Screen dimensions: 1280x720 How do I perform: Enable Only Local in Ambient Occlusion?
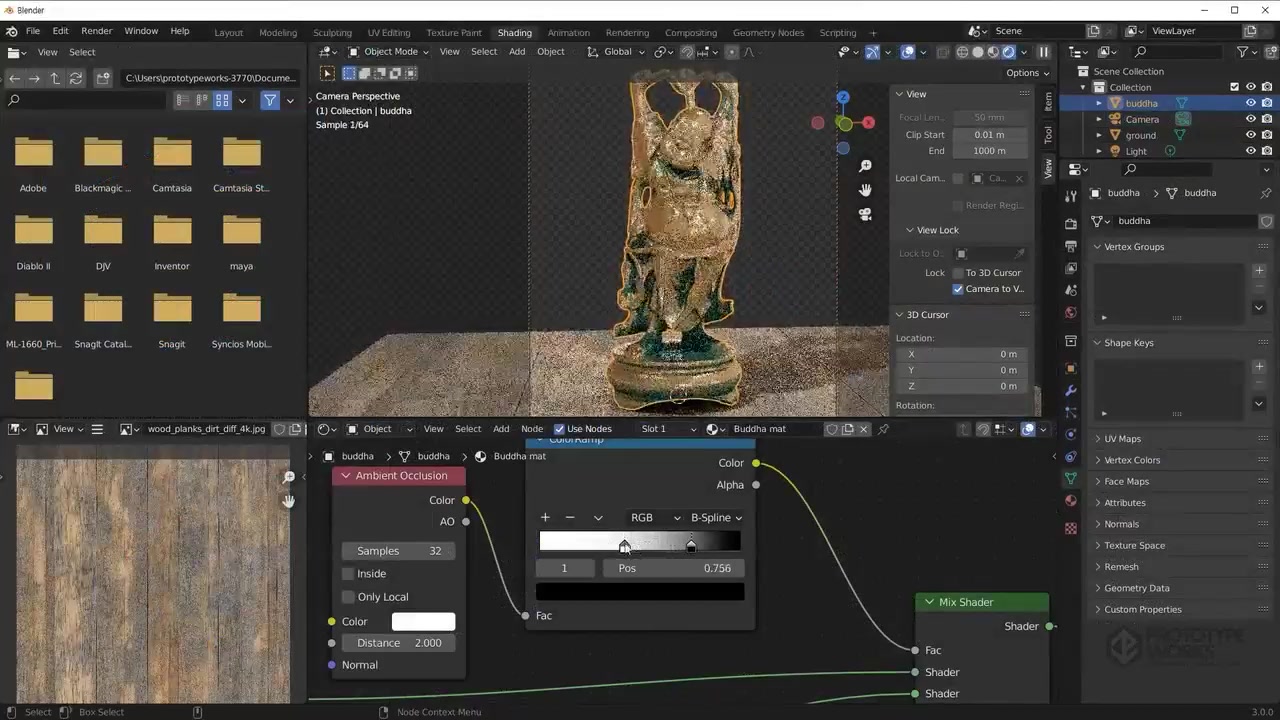tap(348, 597)
